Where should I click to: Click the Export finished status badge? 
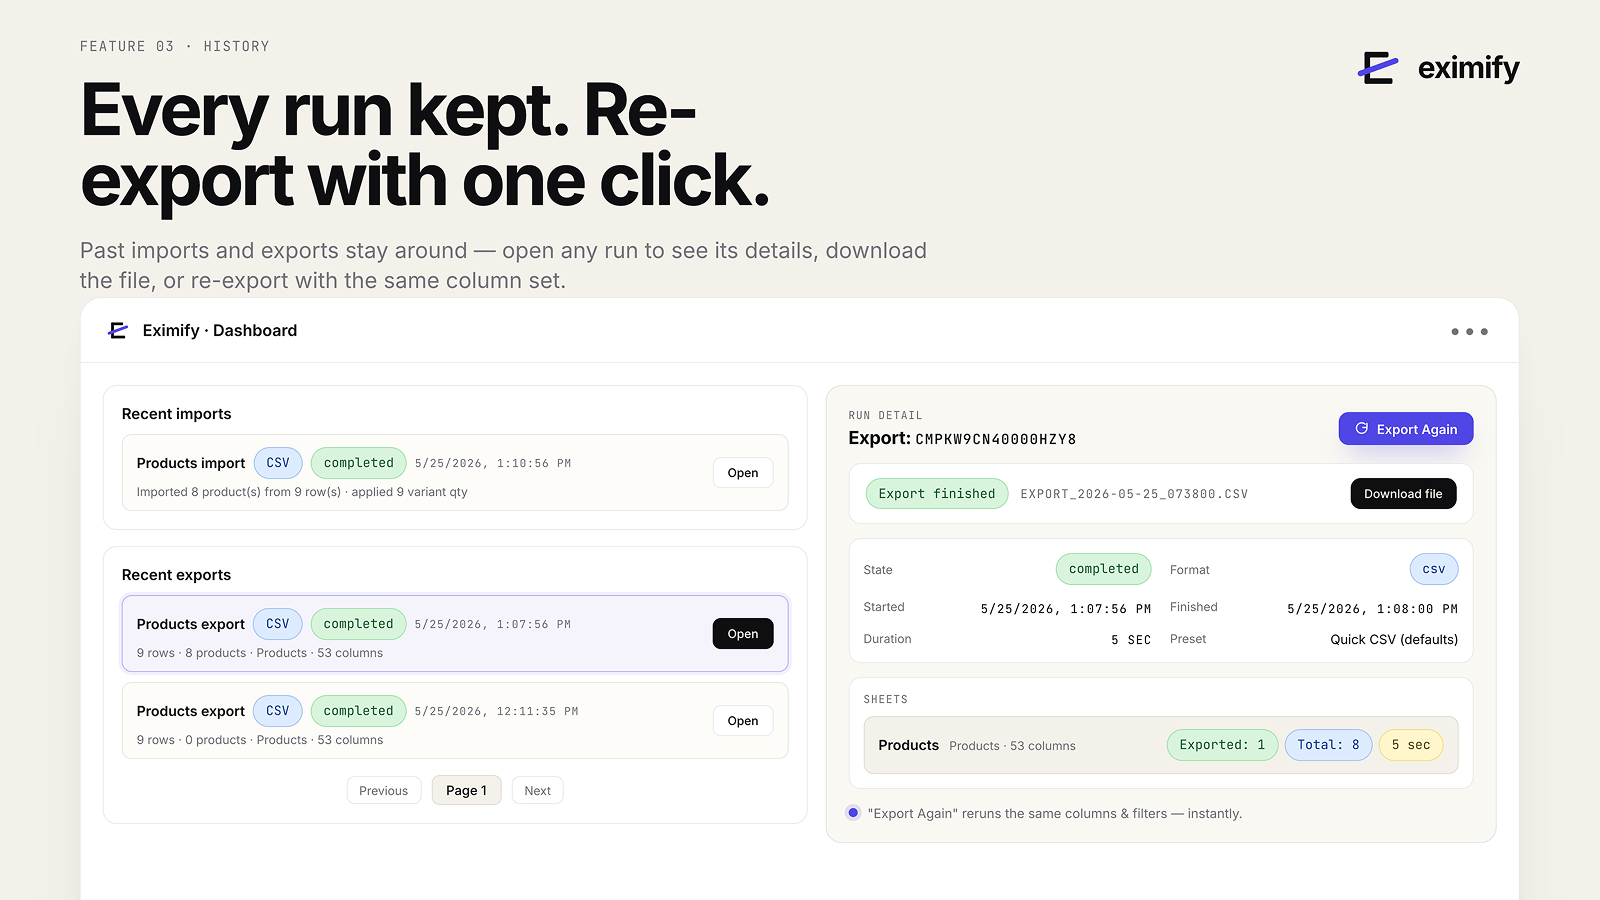tap(937, 494)
